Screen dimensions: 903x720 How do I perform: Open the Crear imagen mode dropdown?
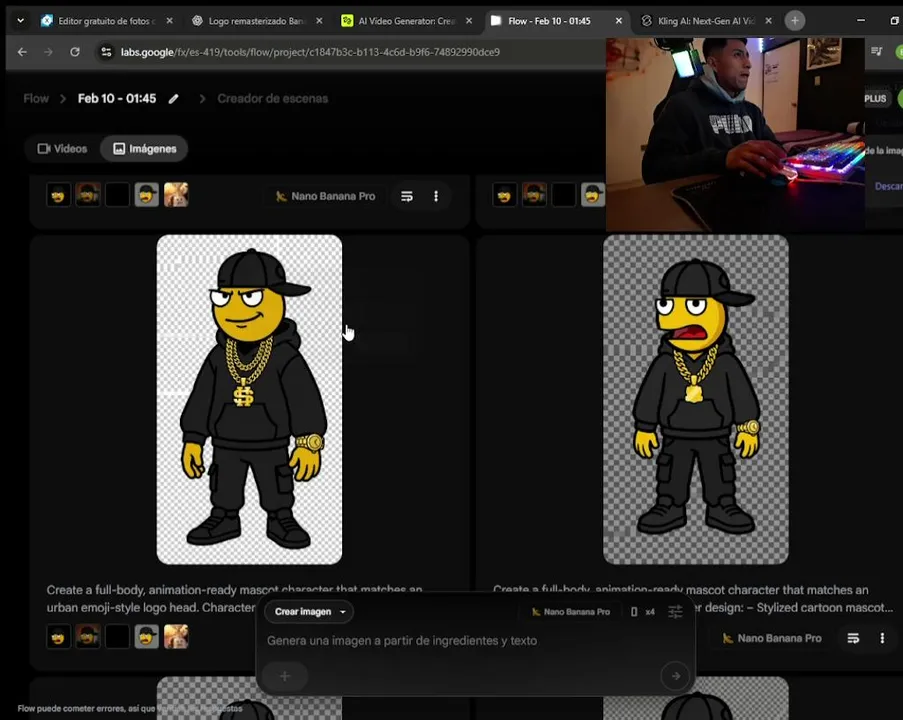[x=309, y=612]
